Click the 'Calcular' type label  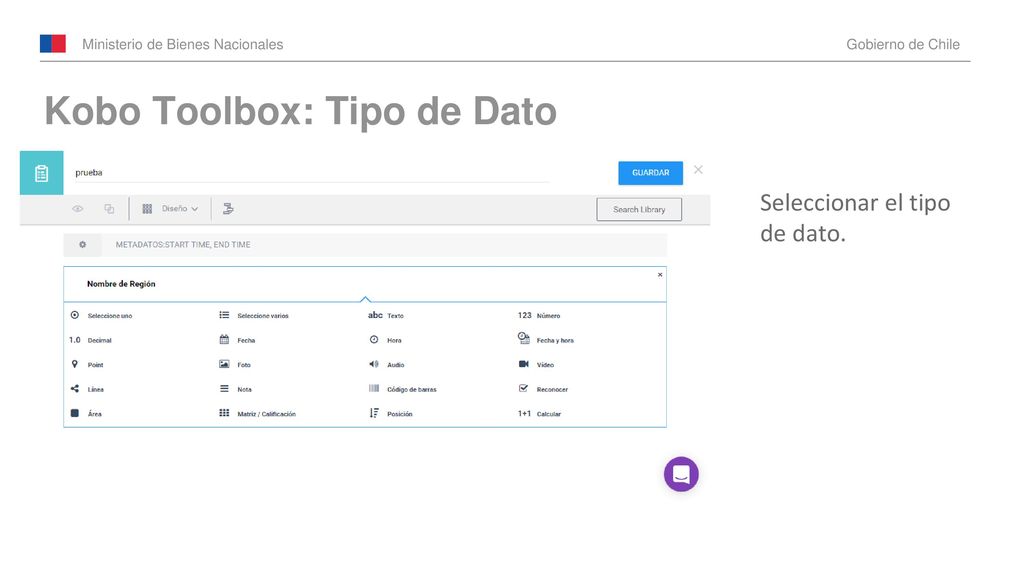(549, 414)
